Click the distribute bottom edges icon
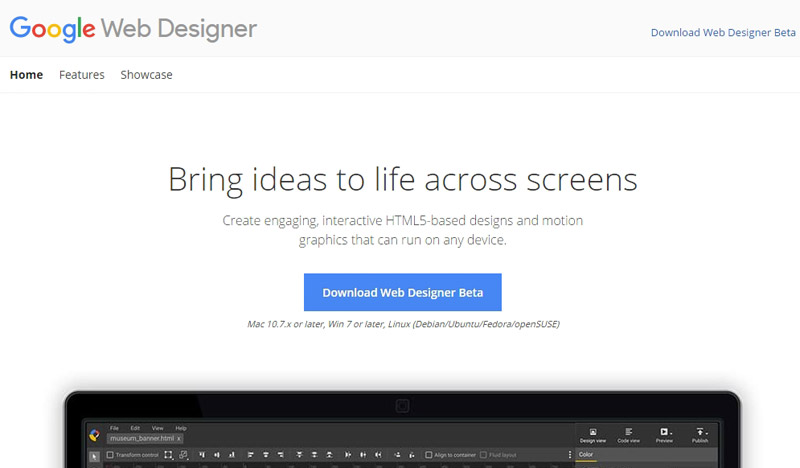 330,455
